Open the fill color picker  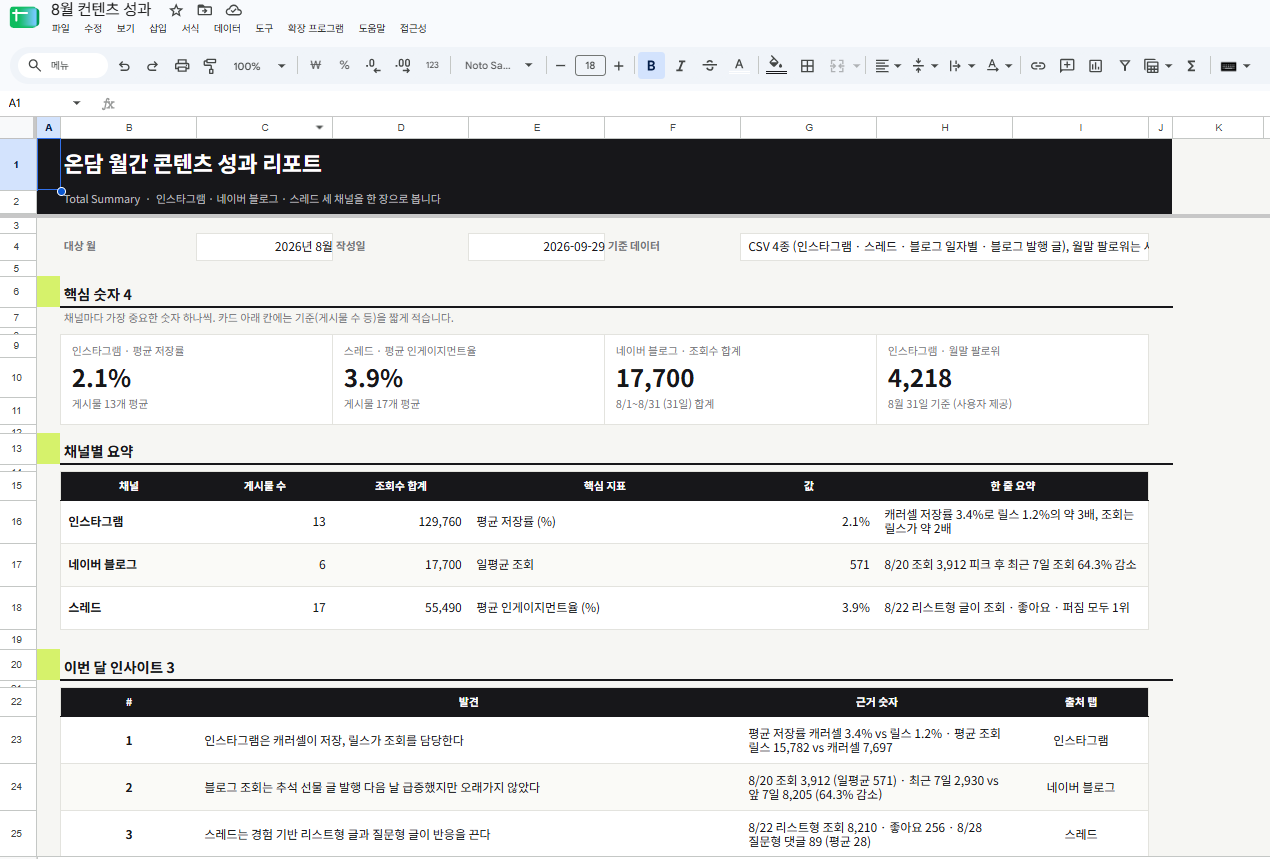coord(777,66)
